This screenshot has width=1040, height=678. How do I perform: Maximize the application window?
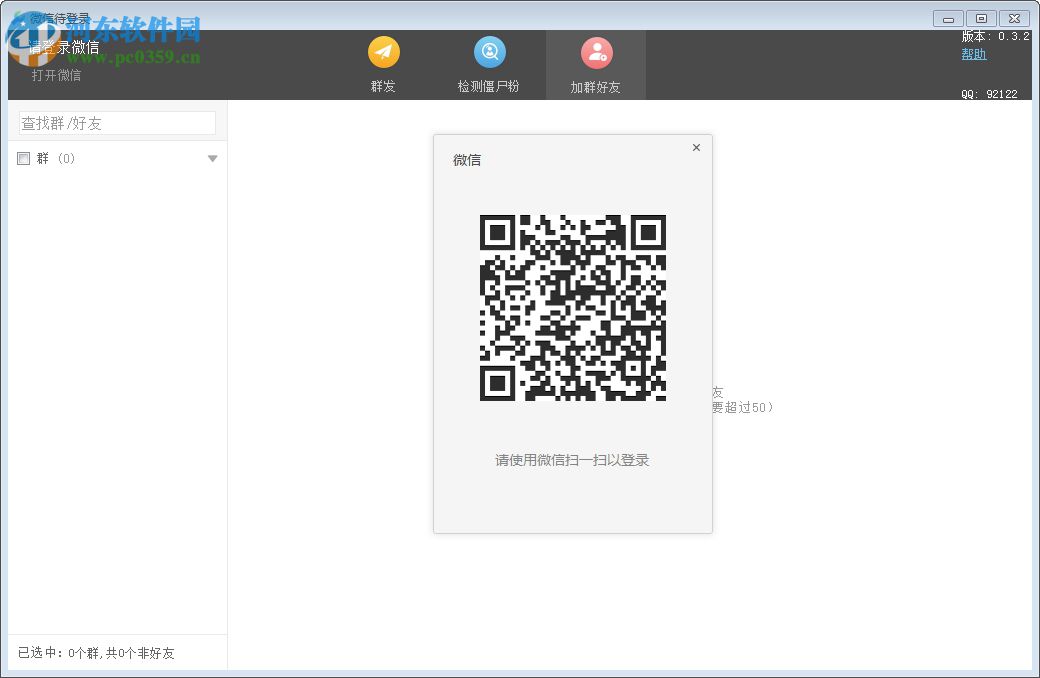(981, 19)
